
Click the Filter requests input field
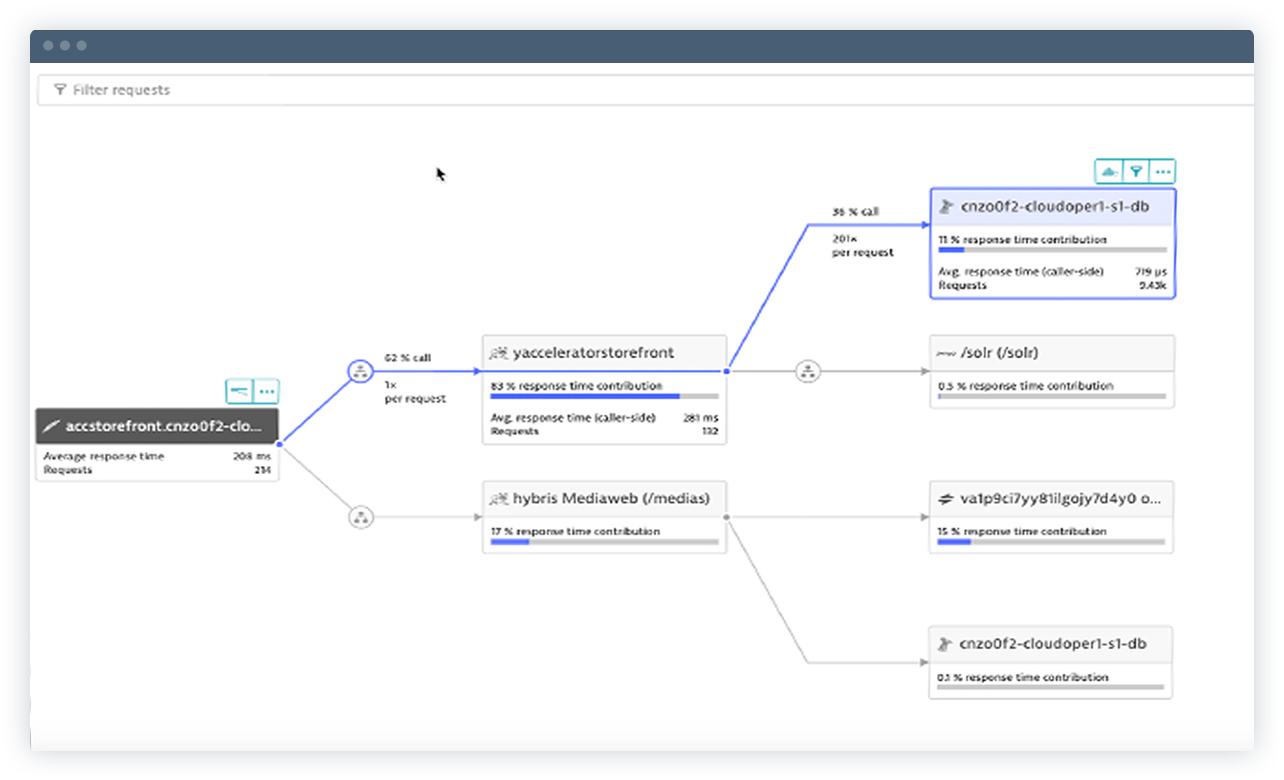300,89
